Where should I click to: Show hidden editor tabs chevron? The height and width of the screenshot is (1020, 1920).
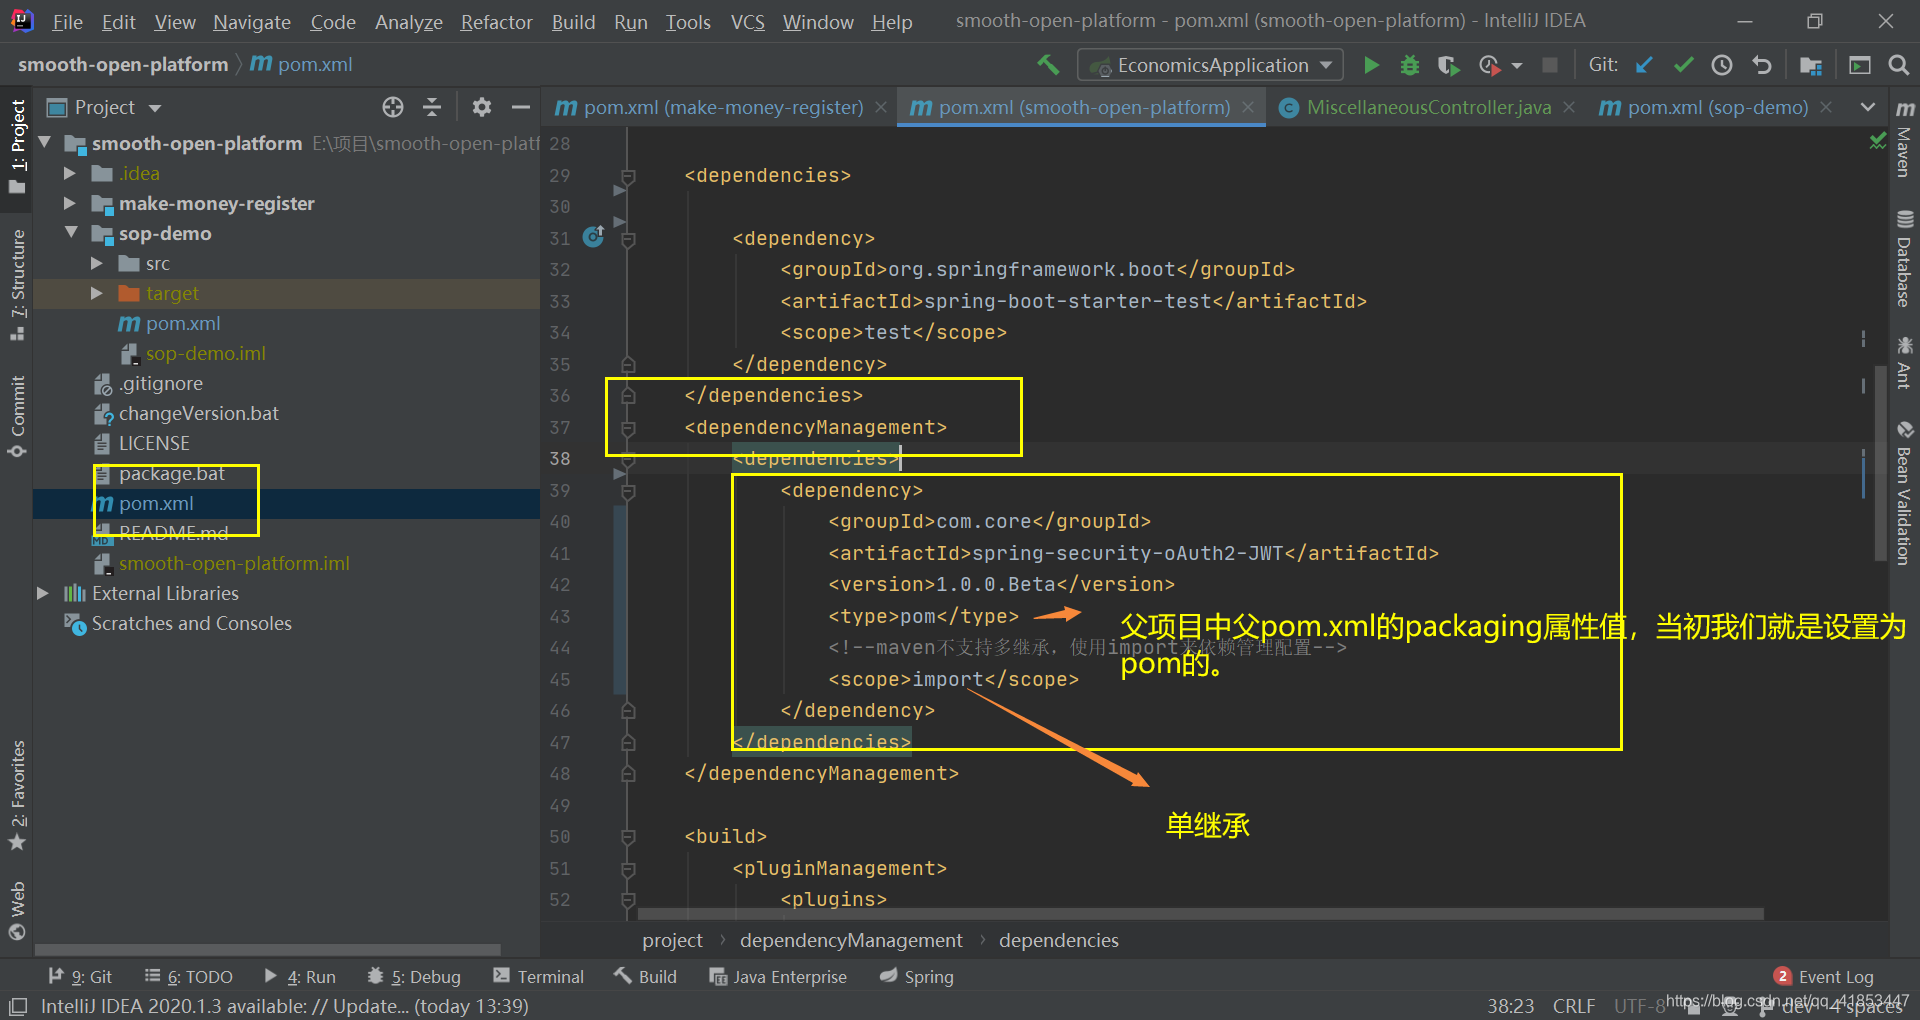(x=1867, y=107)
